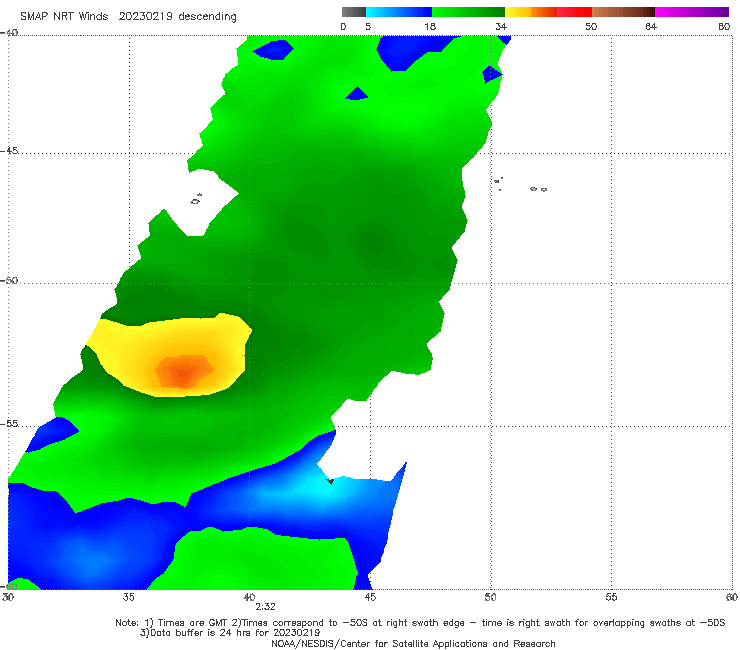The width and height of the screenshot is (740, 650).
Task: Click the brown segment of the color bar
Action: [x=623, y=12]
